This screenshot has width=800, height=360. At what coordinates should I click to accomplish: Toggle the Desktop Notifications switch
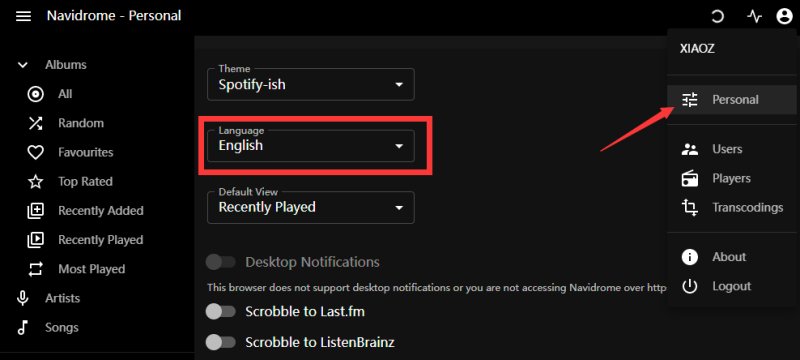220,262
